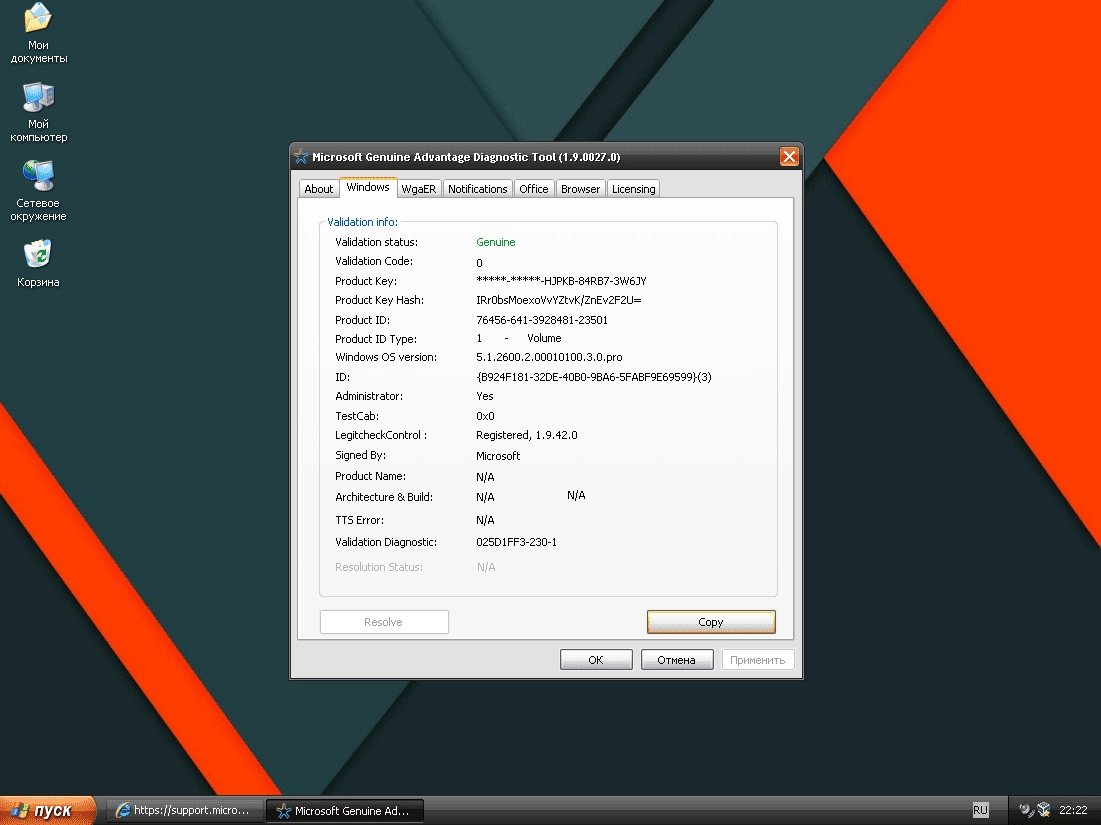Switch to the About tab
The image size is (1101, 825).
tap(318, 189)
